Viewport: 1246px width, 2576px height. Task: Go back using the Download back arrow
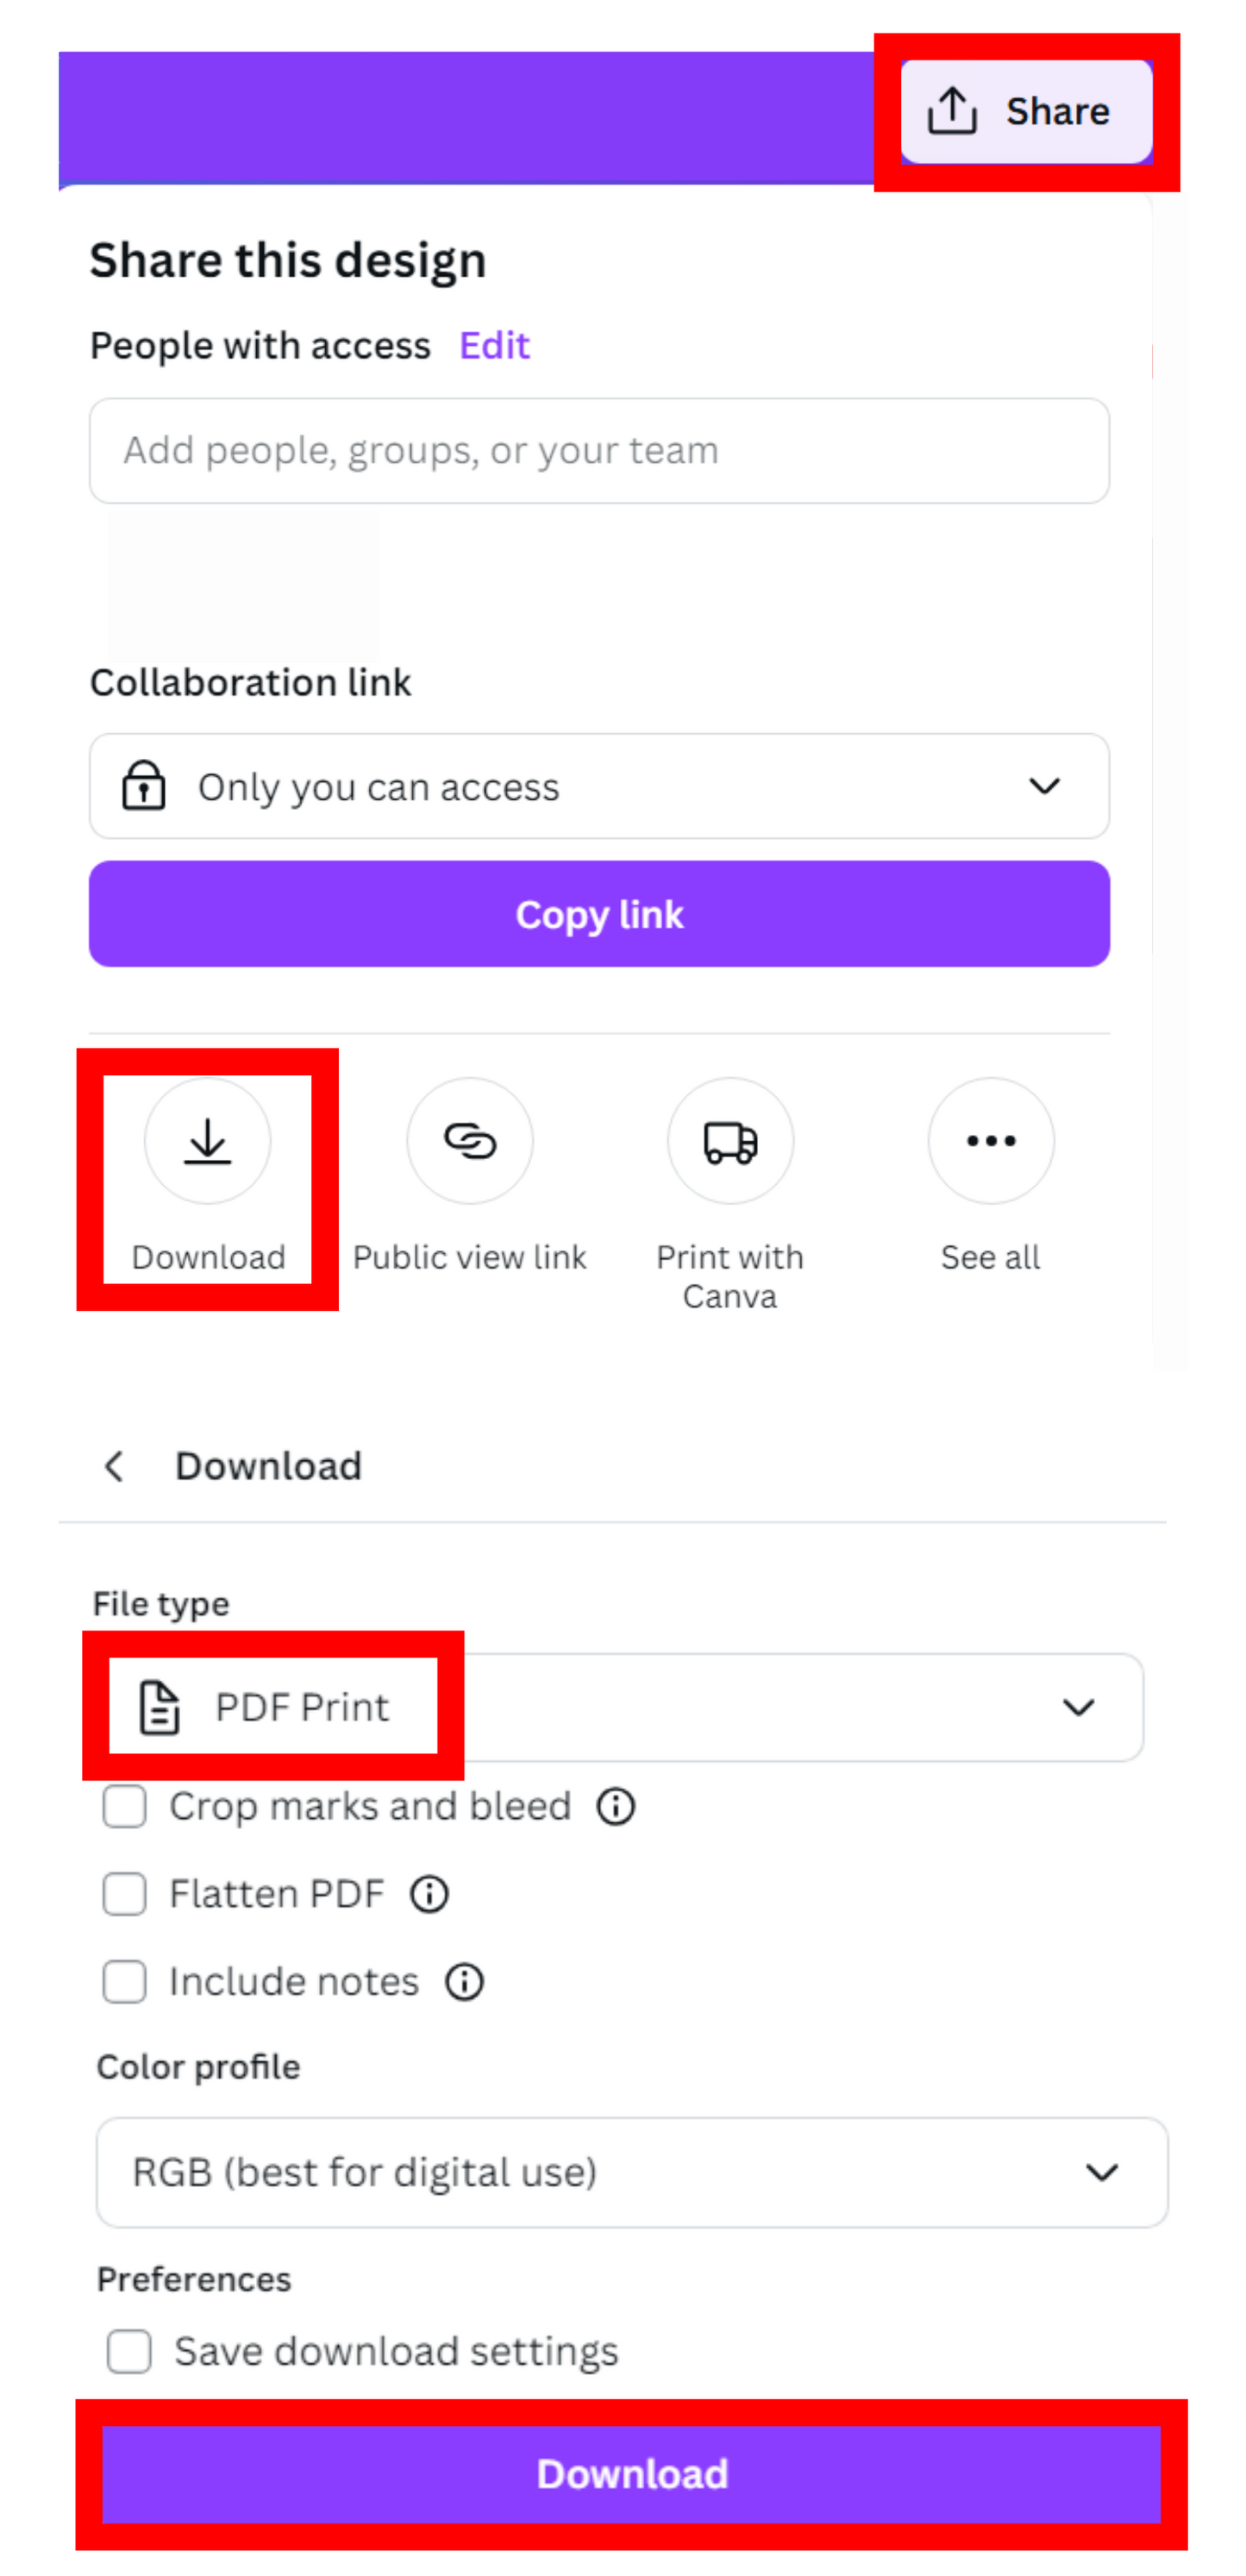[x=114, y=1467]
